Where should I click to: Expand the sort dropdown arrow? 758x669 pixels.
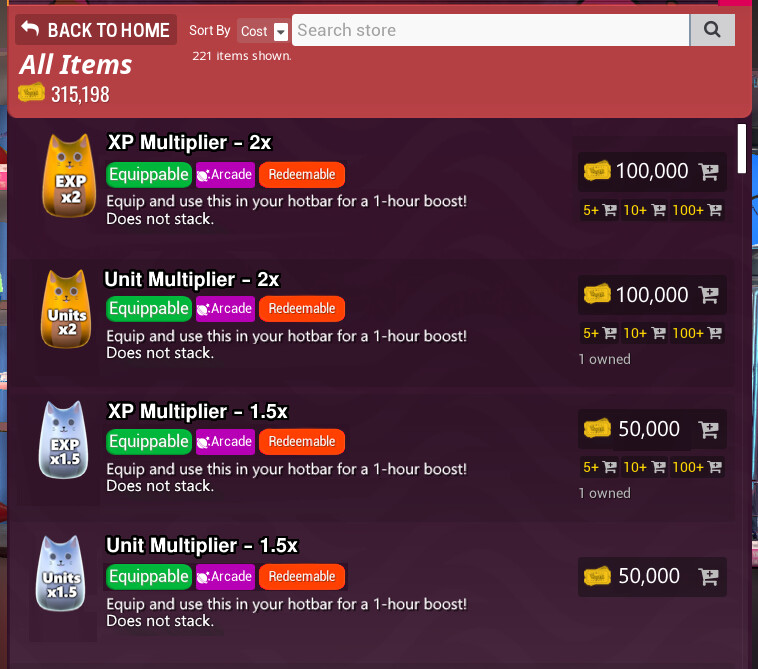[281, 32]
